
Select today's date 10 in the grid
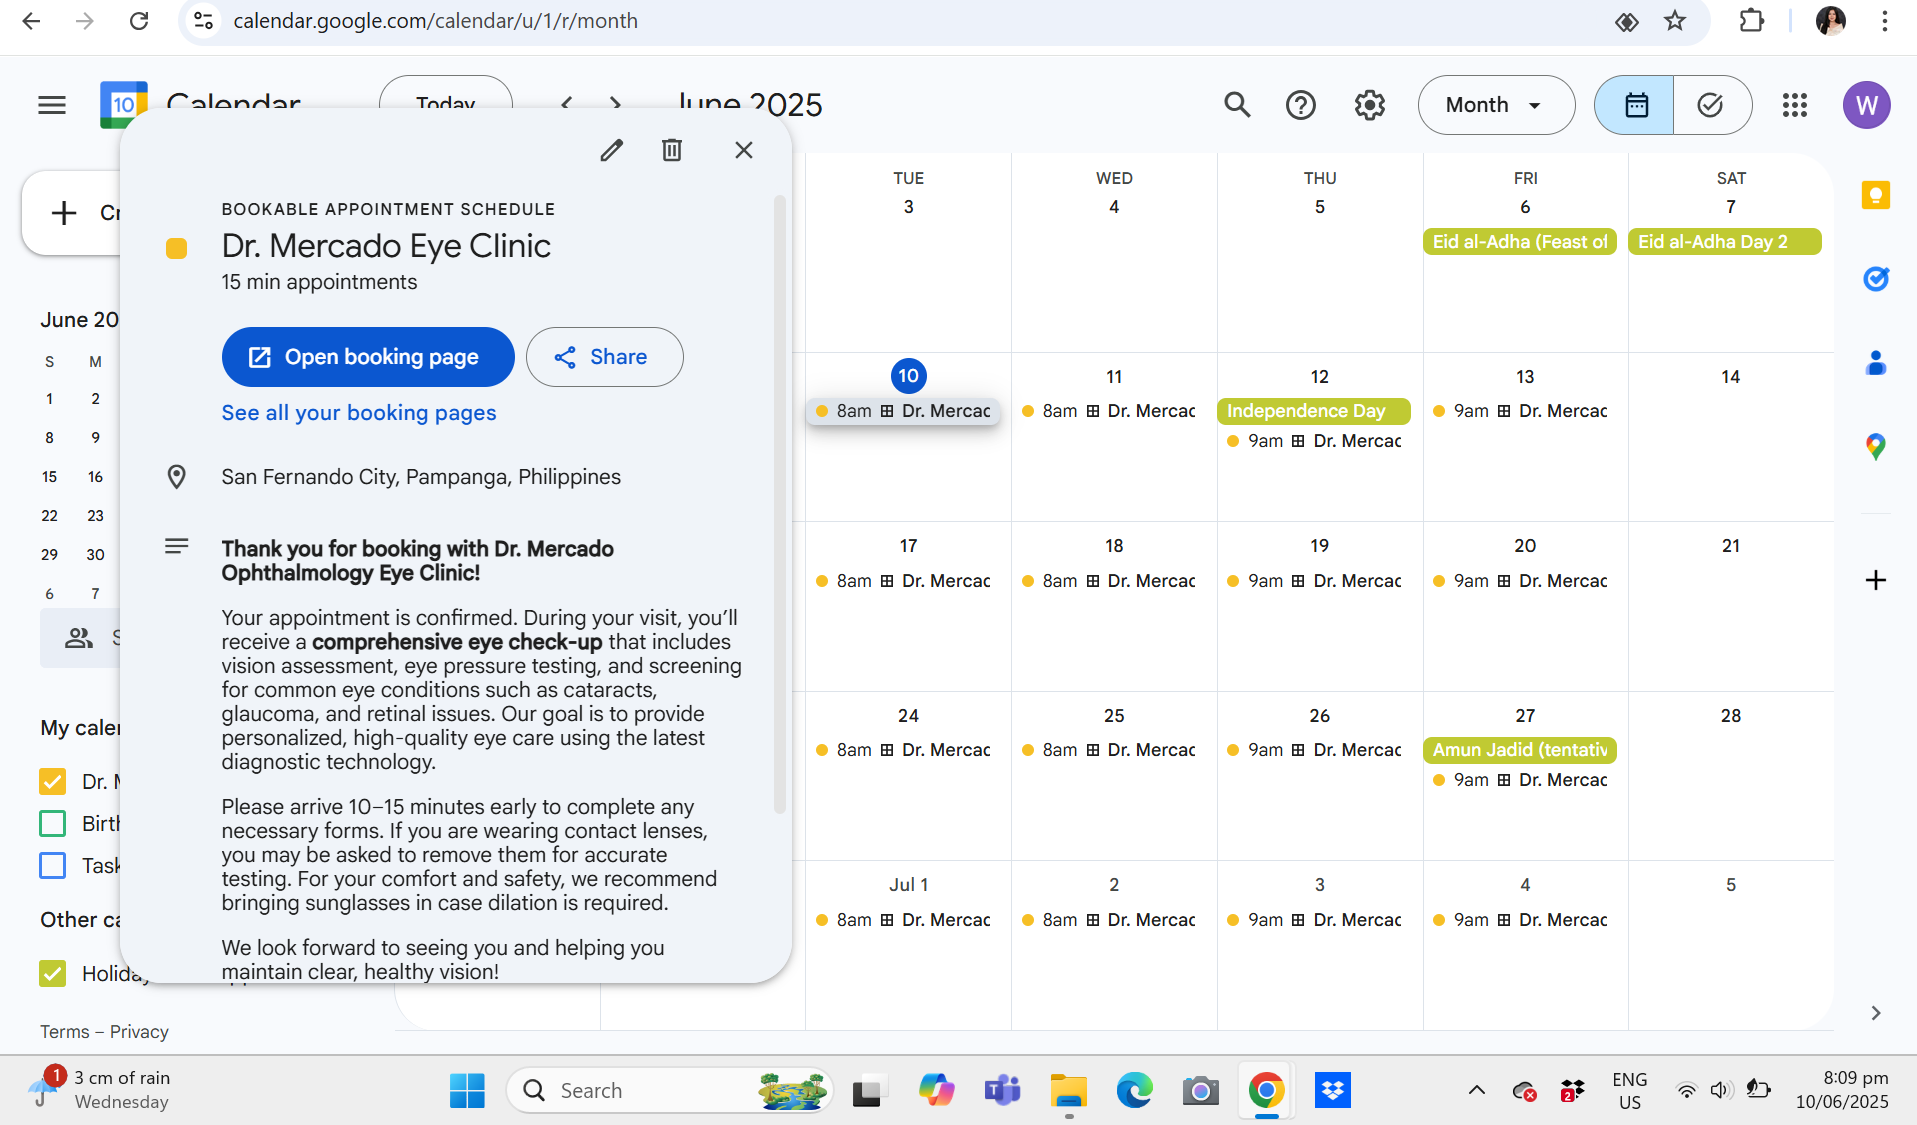pos(908,376)
